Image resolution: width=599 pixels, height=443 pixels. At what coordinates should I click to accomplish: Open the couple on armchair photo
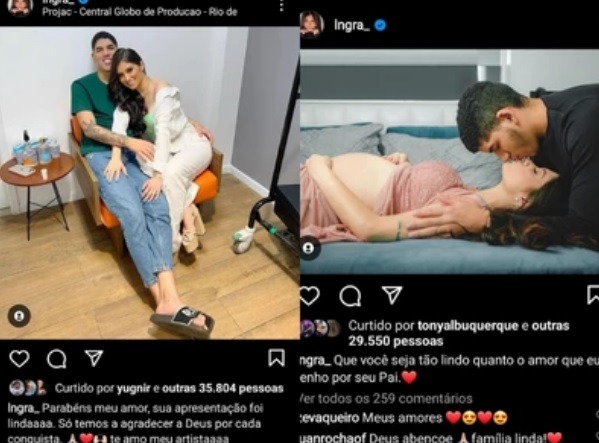click(x=150, y=183)
